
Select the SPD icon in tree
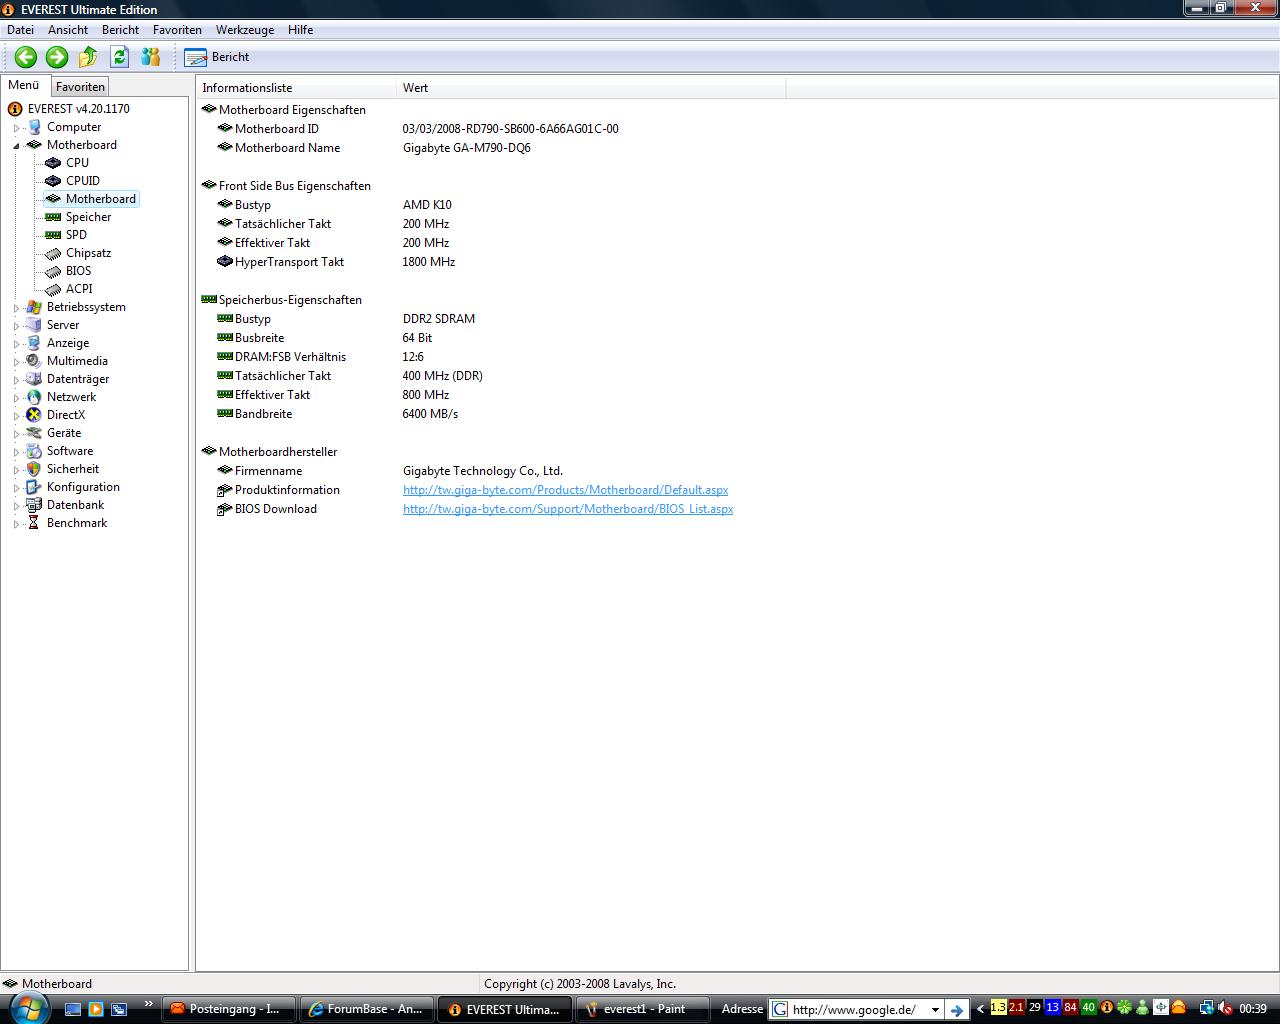(x=53, y=235)
